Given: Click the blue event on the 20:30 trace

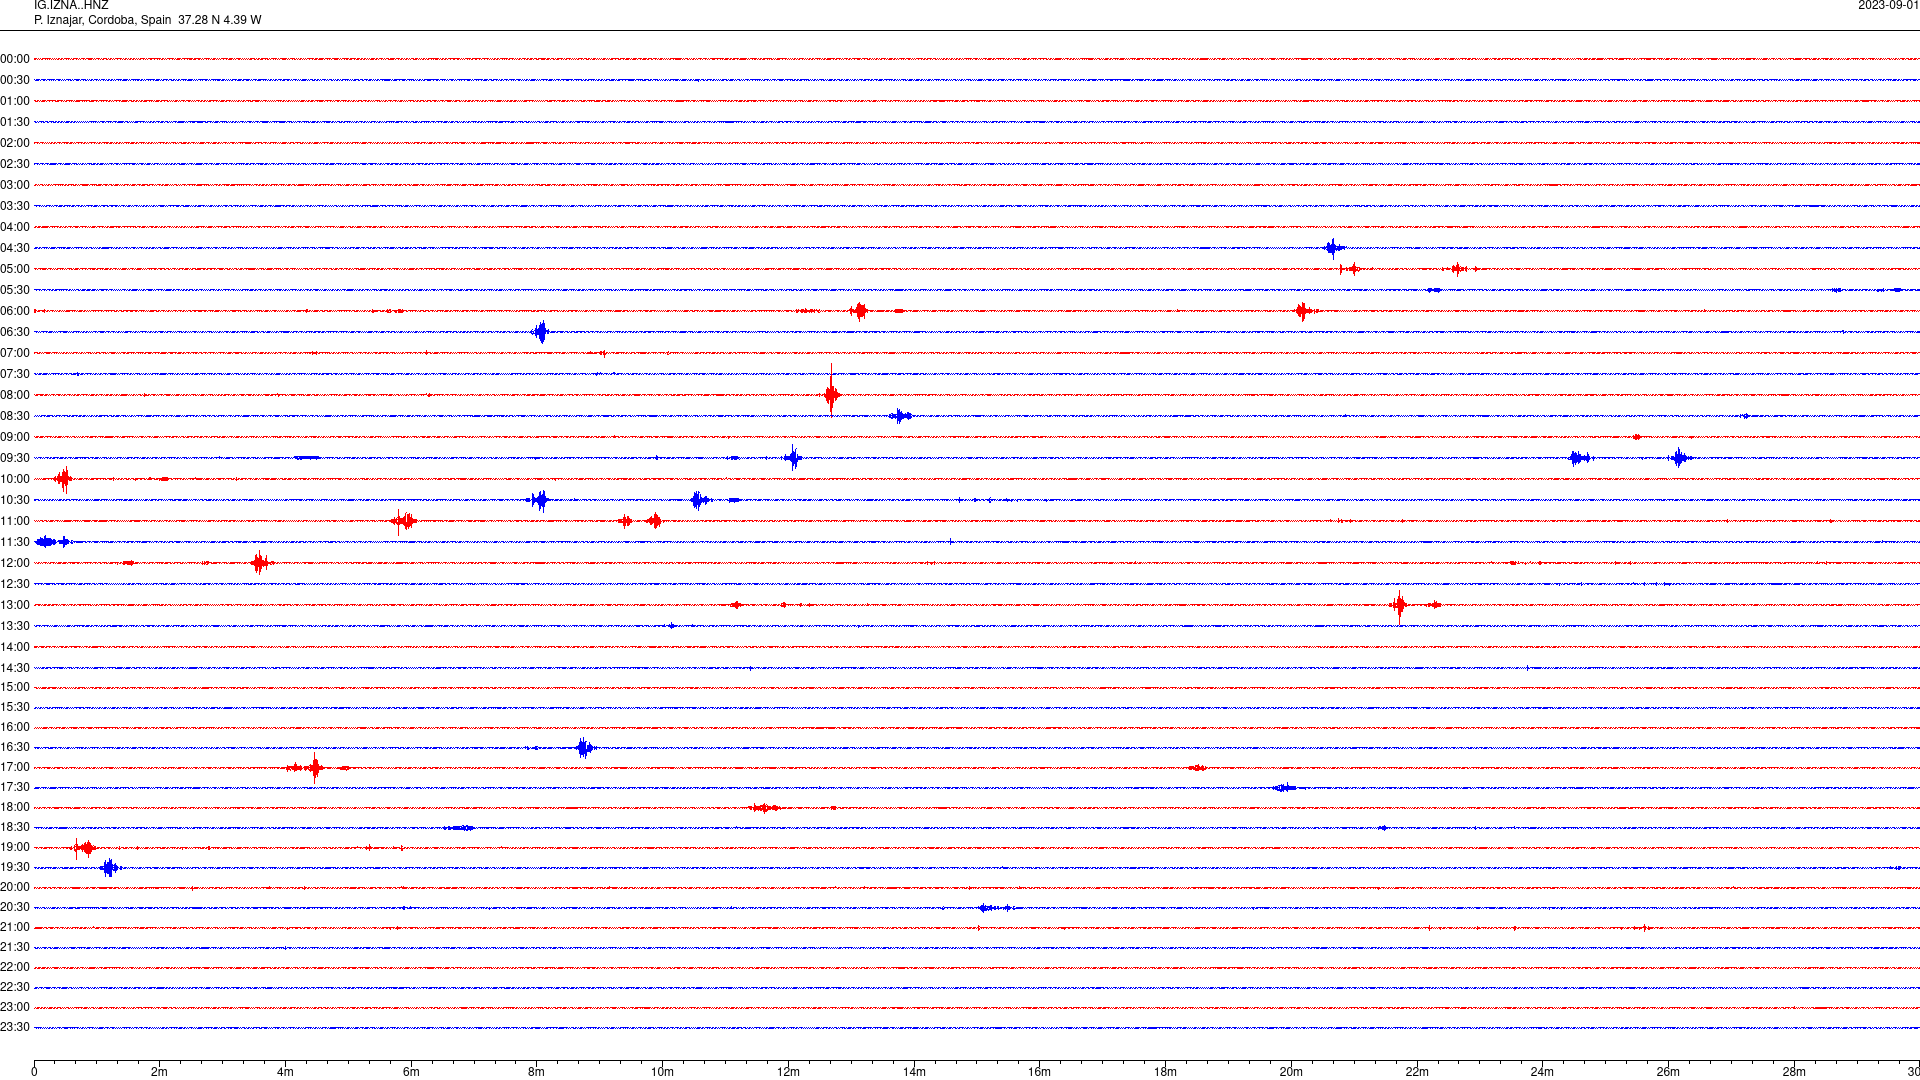Looking at the screenshot, I should pos(996,908).
